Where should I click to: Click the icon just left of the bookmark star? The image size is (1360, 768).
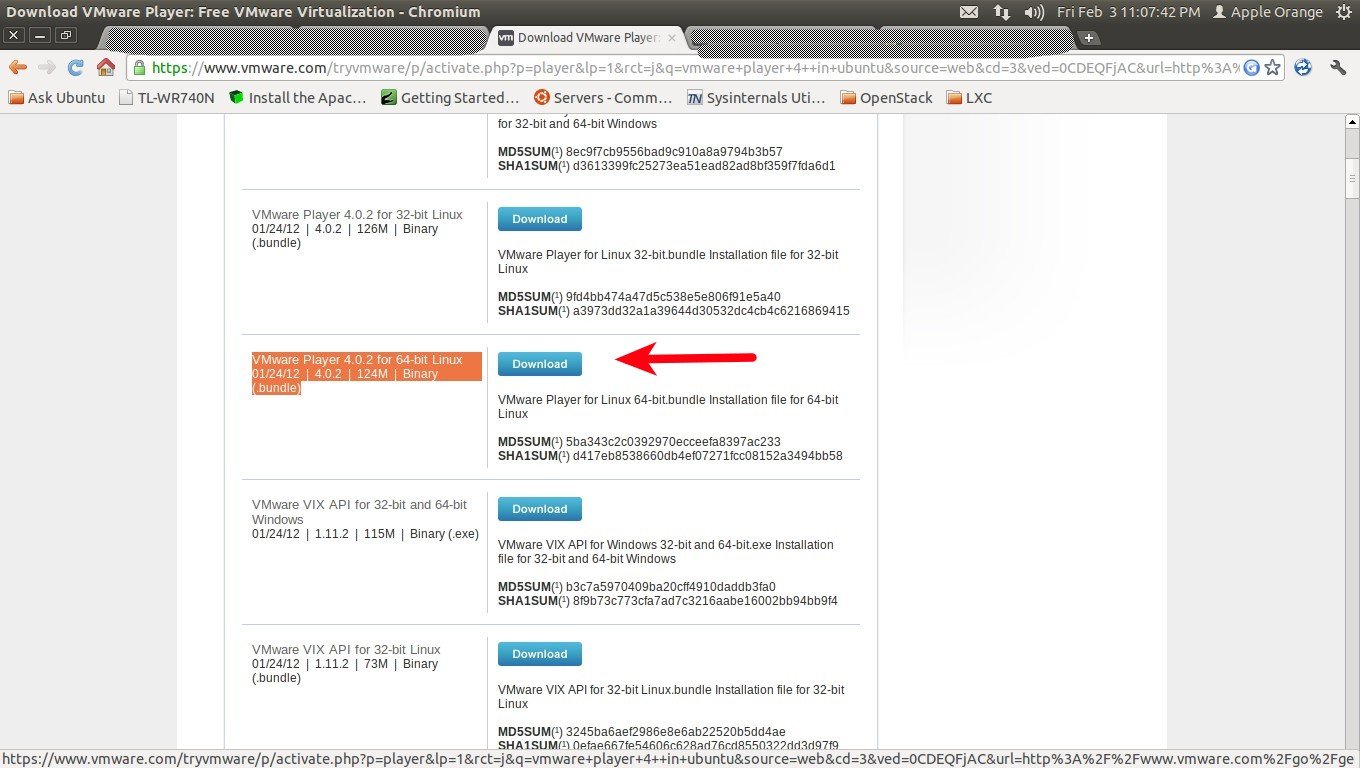pyautogui.click(x=1251, y=67)
